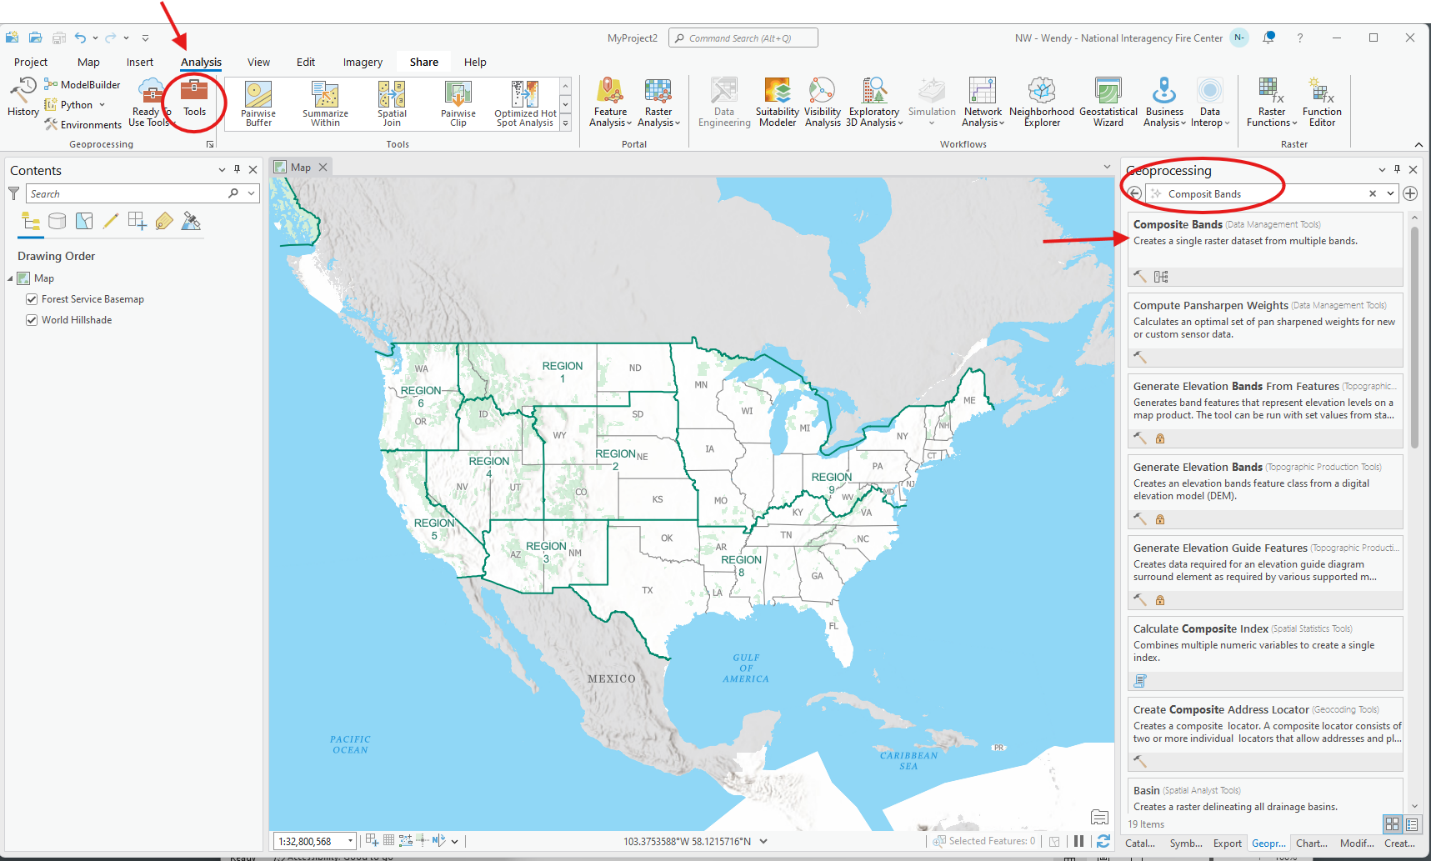Screen dimensions: 1431x861
Task: Open Generate Elevation Bands From Features tool
Action: point(1265,412)
